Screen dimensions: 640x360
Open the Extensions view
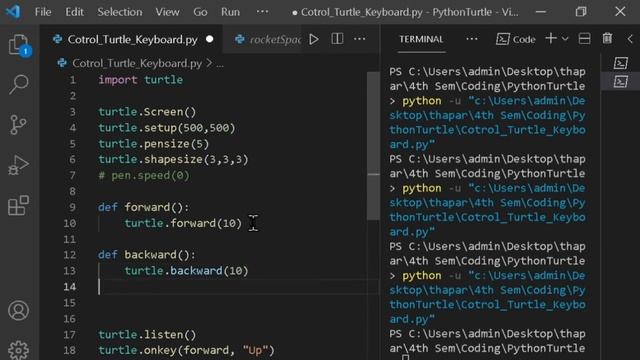(18, 205)
